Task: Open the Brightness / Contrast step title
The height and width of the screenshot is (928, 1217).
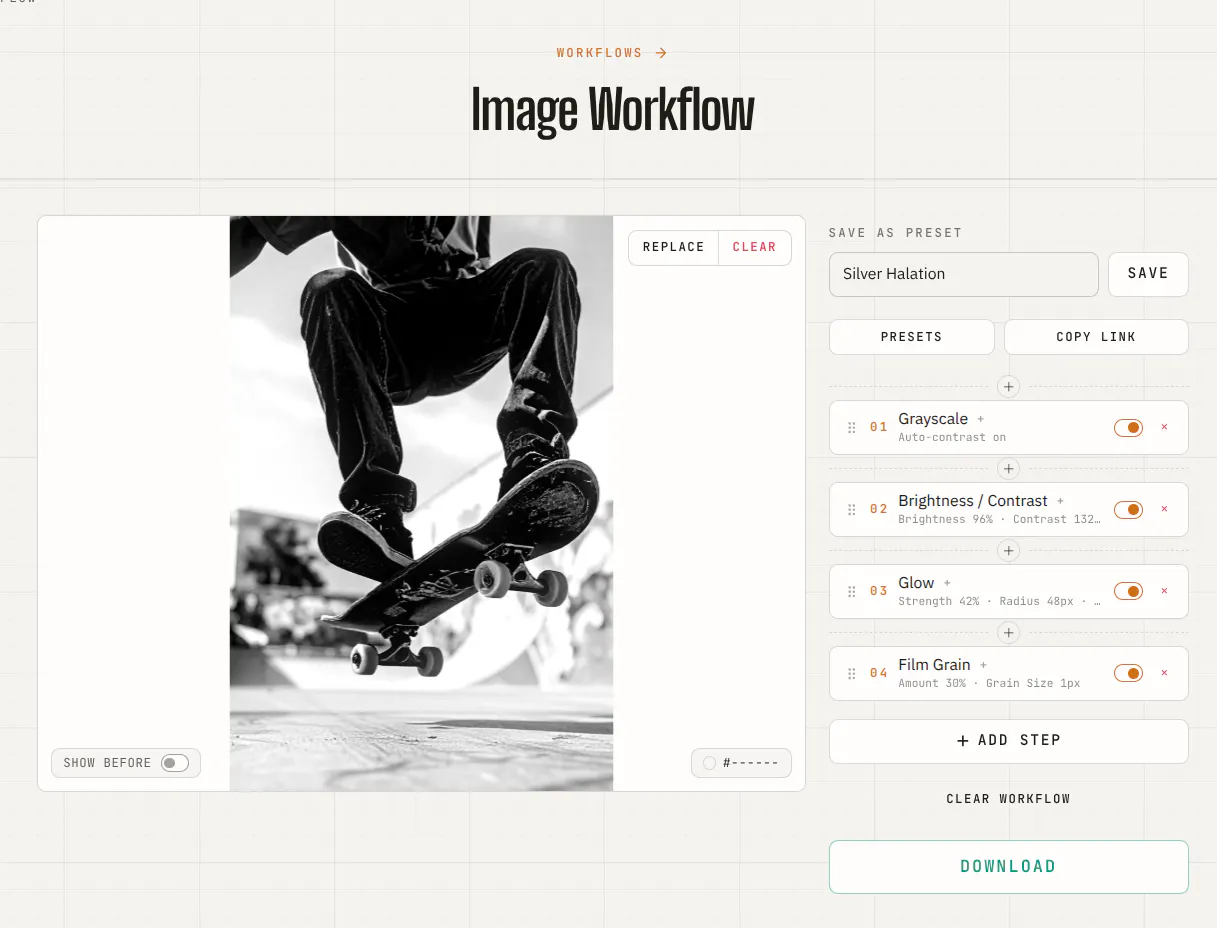Action: tap(973, 501)
